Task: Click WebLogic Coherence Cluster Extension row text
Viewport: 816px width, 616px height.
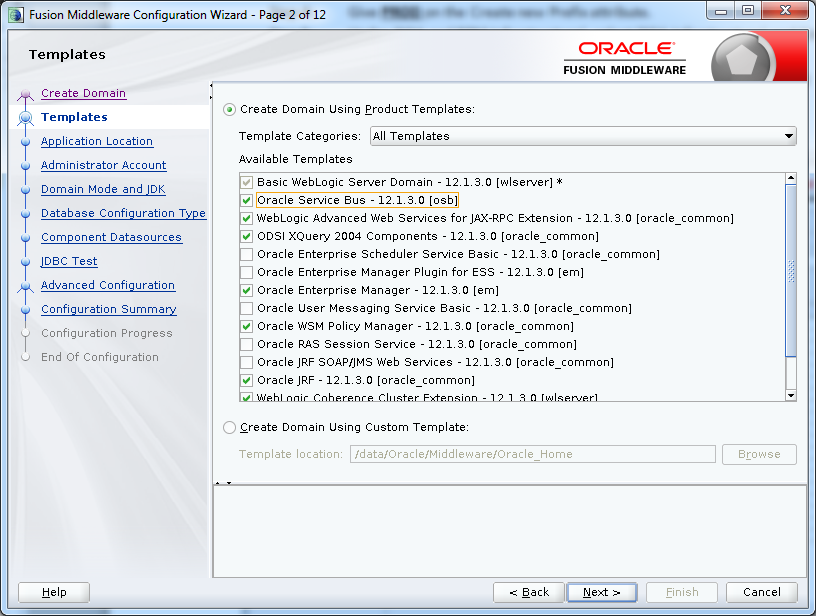Action: [x=427, y=397]
